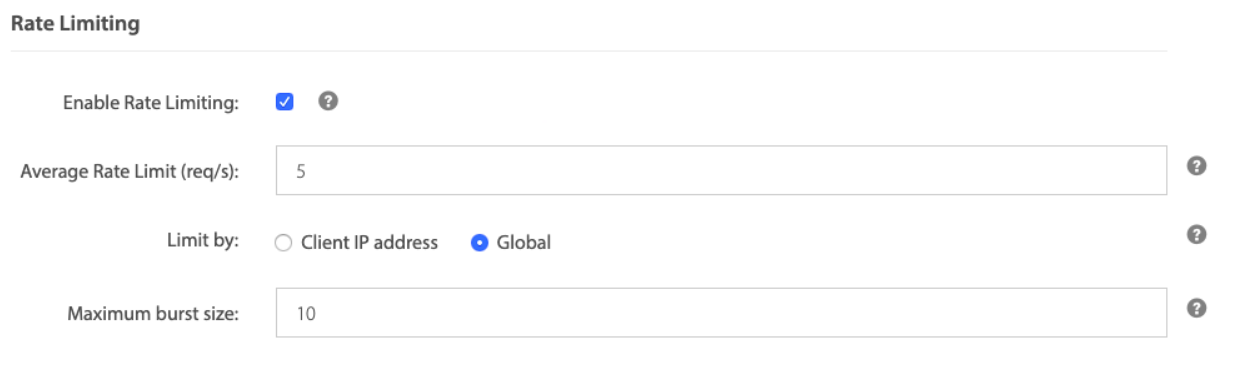
Task: Open help for Enable Rate Limiting
Action: coord(325,101)
